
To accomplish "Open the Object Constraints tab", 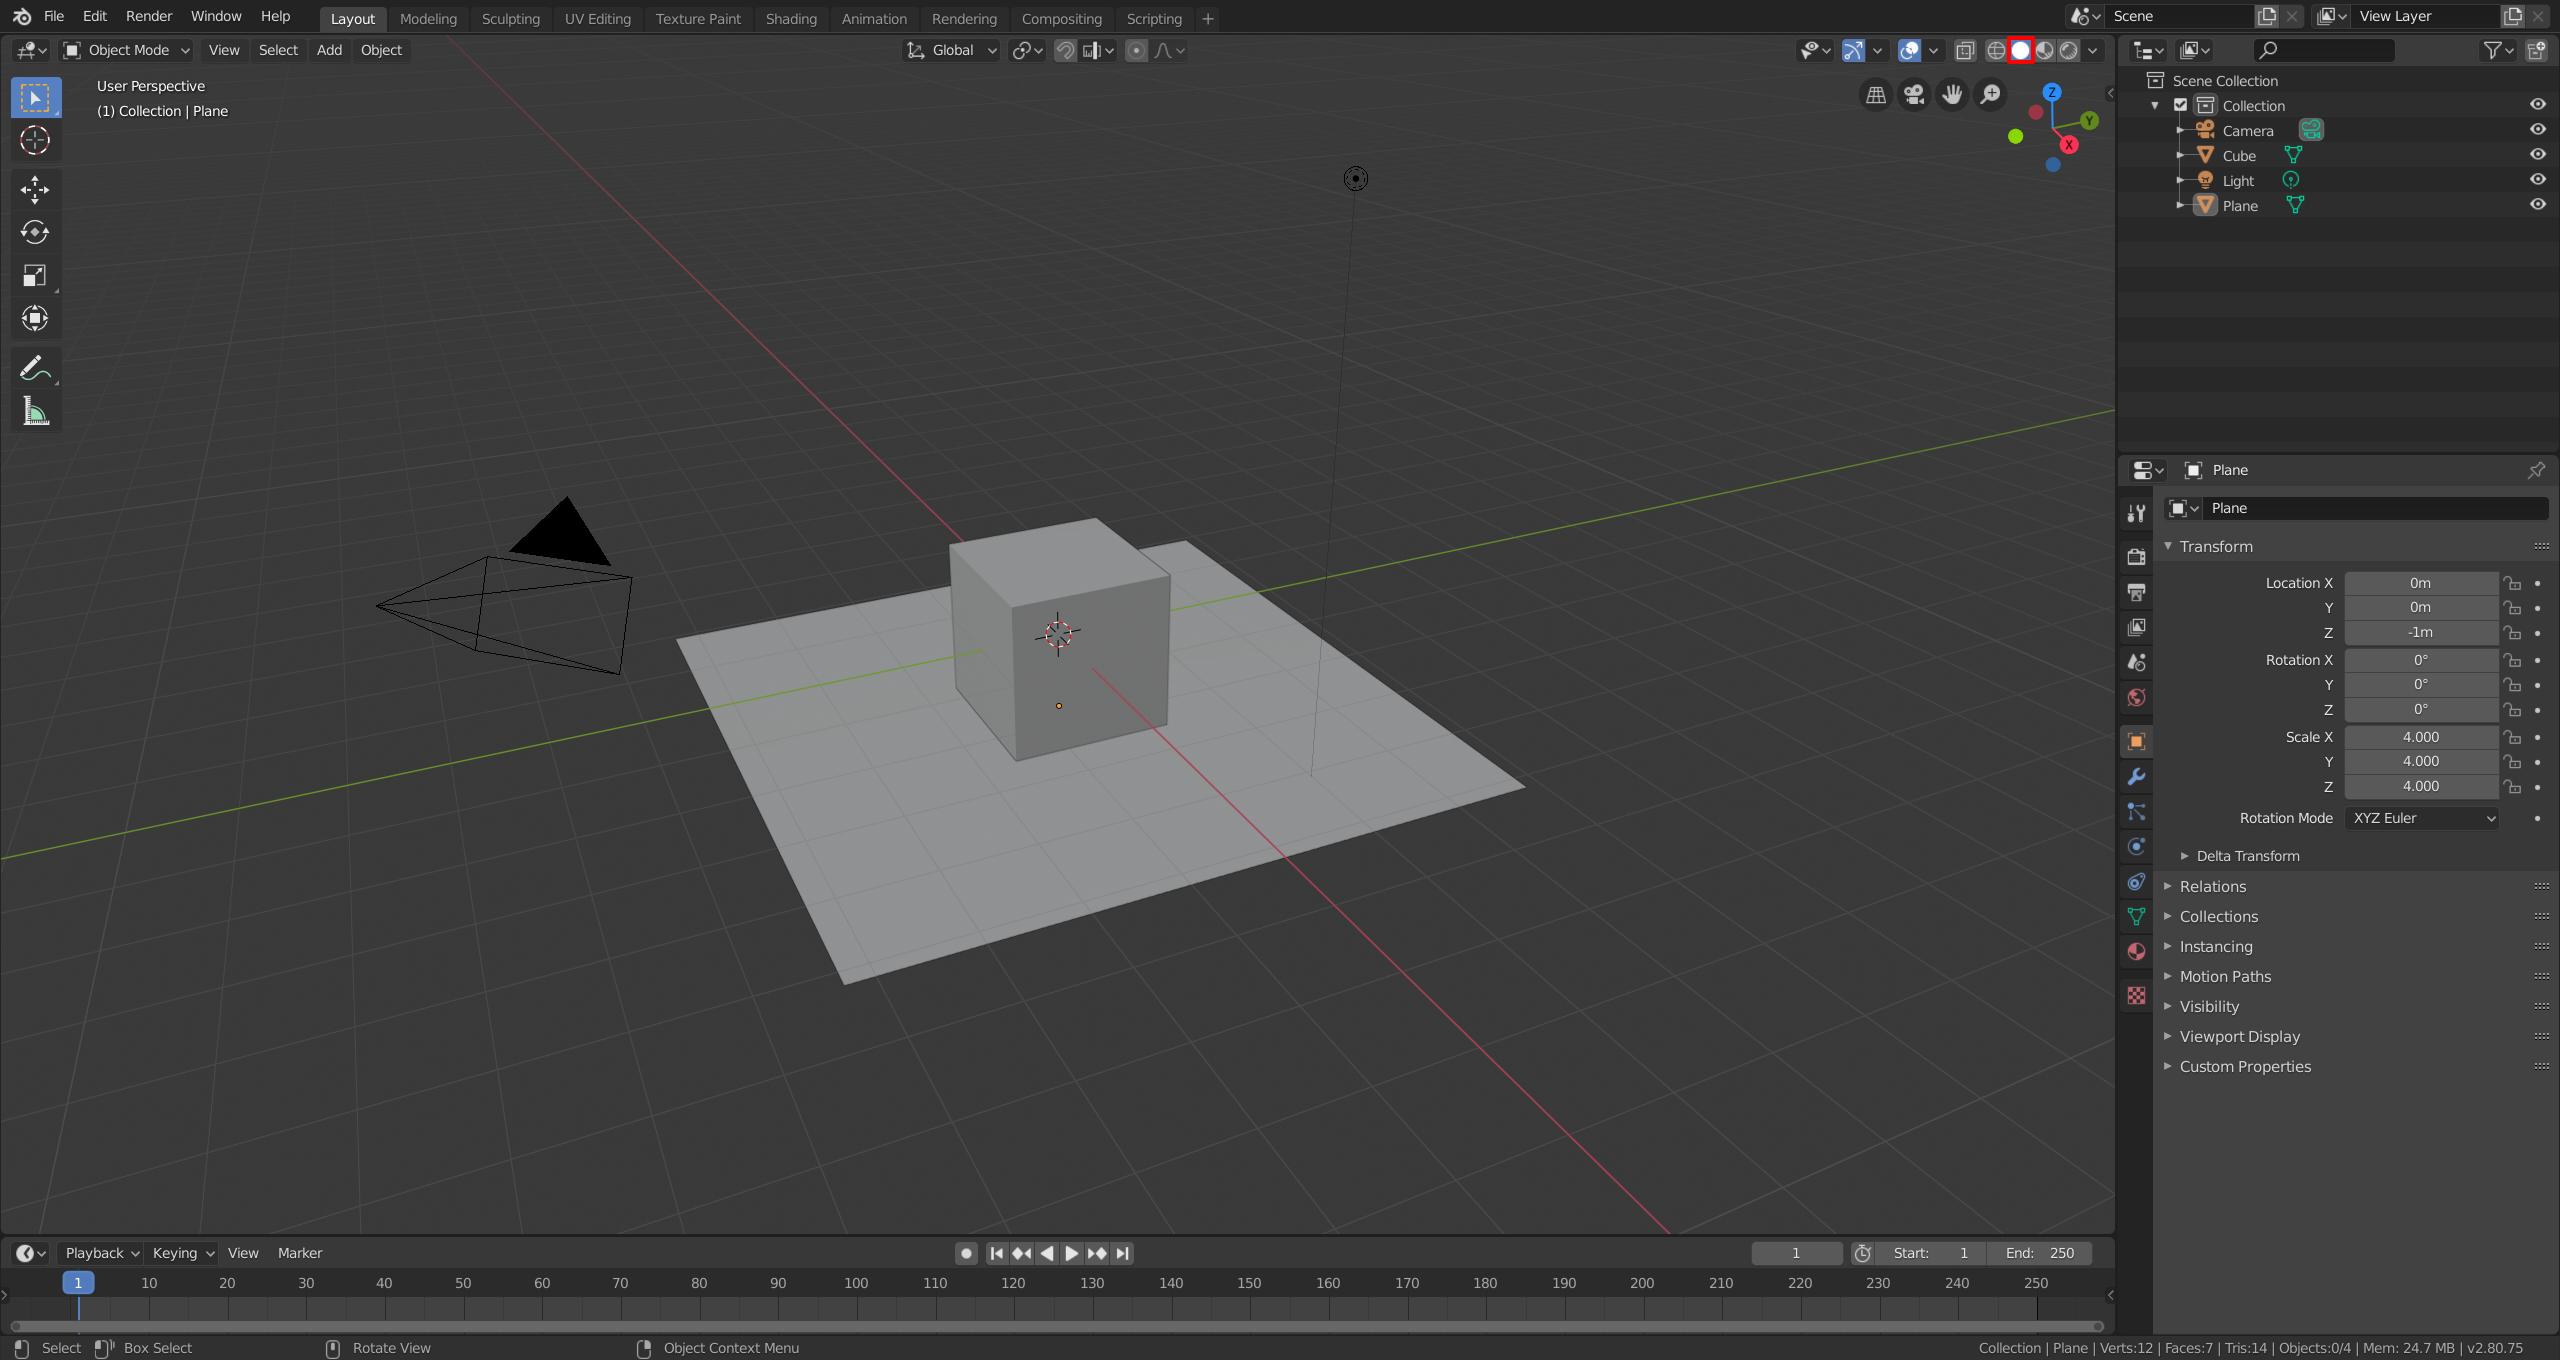I will pyautogui.click(x=2136, y=882).
